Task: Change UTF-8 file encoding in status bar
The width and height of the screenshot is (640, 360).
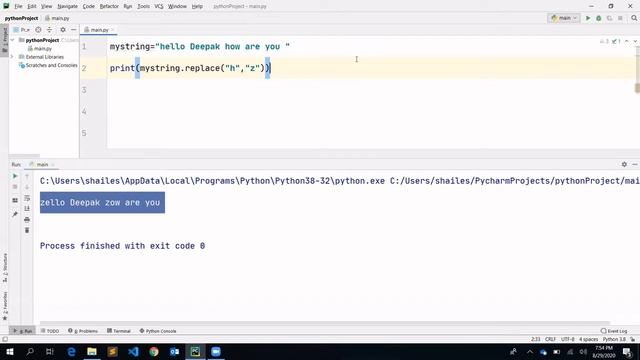Action: point(567,339)
